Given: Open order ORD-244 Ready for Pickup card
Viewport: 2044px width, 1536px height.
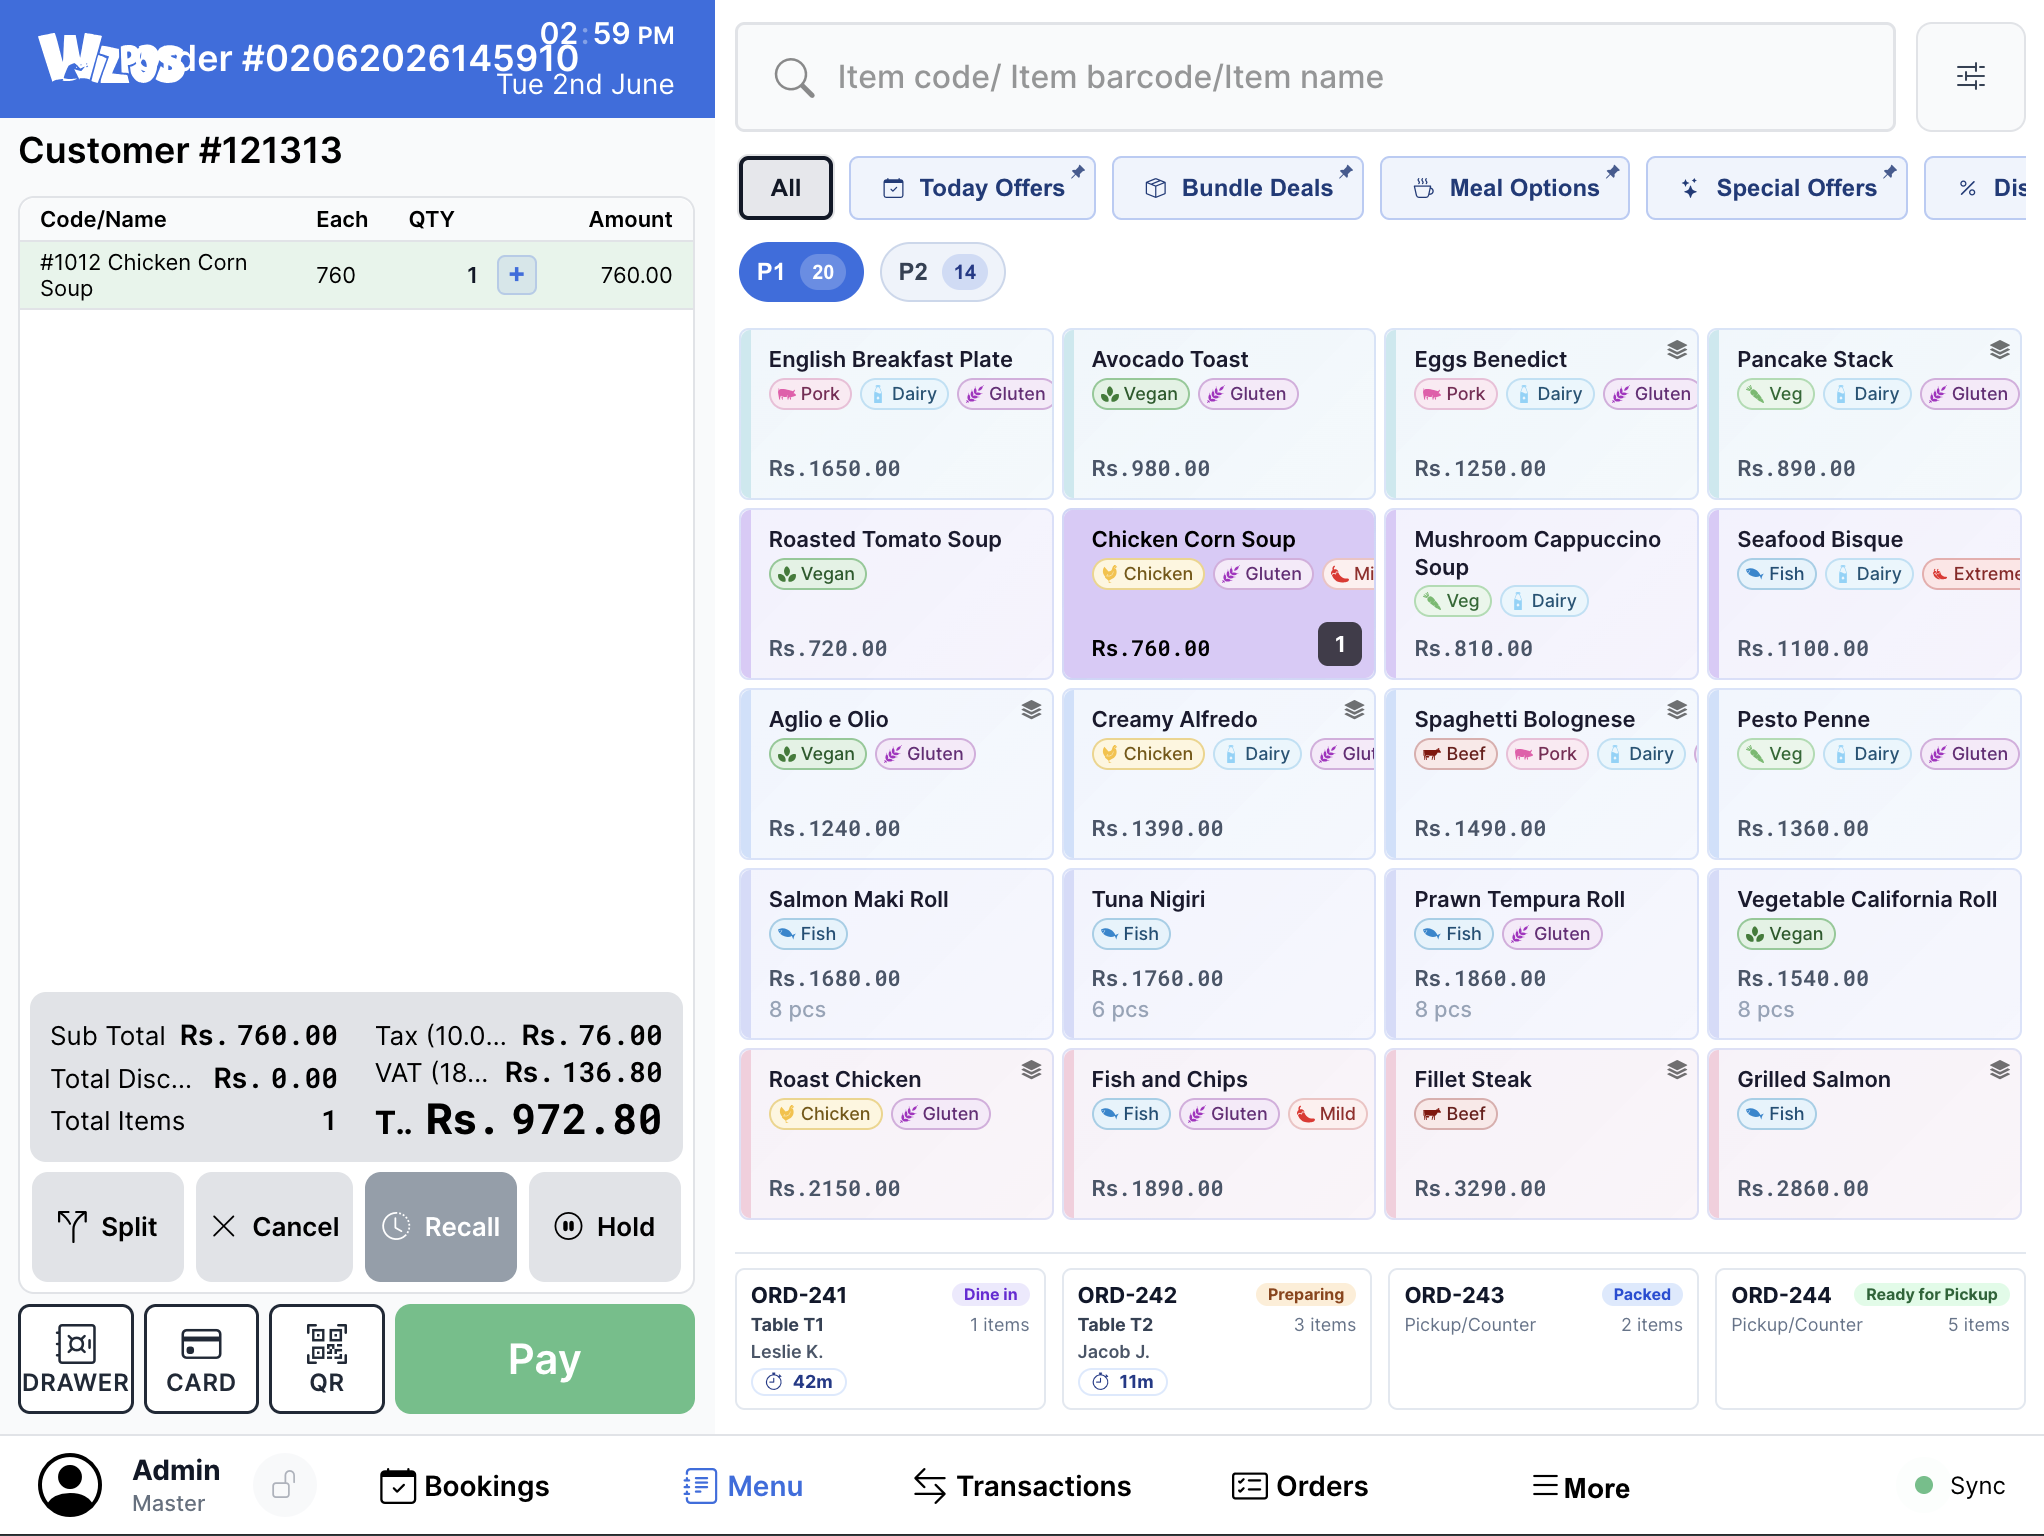Looking at the screenshot, I should [x=1870, y=1339].
